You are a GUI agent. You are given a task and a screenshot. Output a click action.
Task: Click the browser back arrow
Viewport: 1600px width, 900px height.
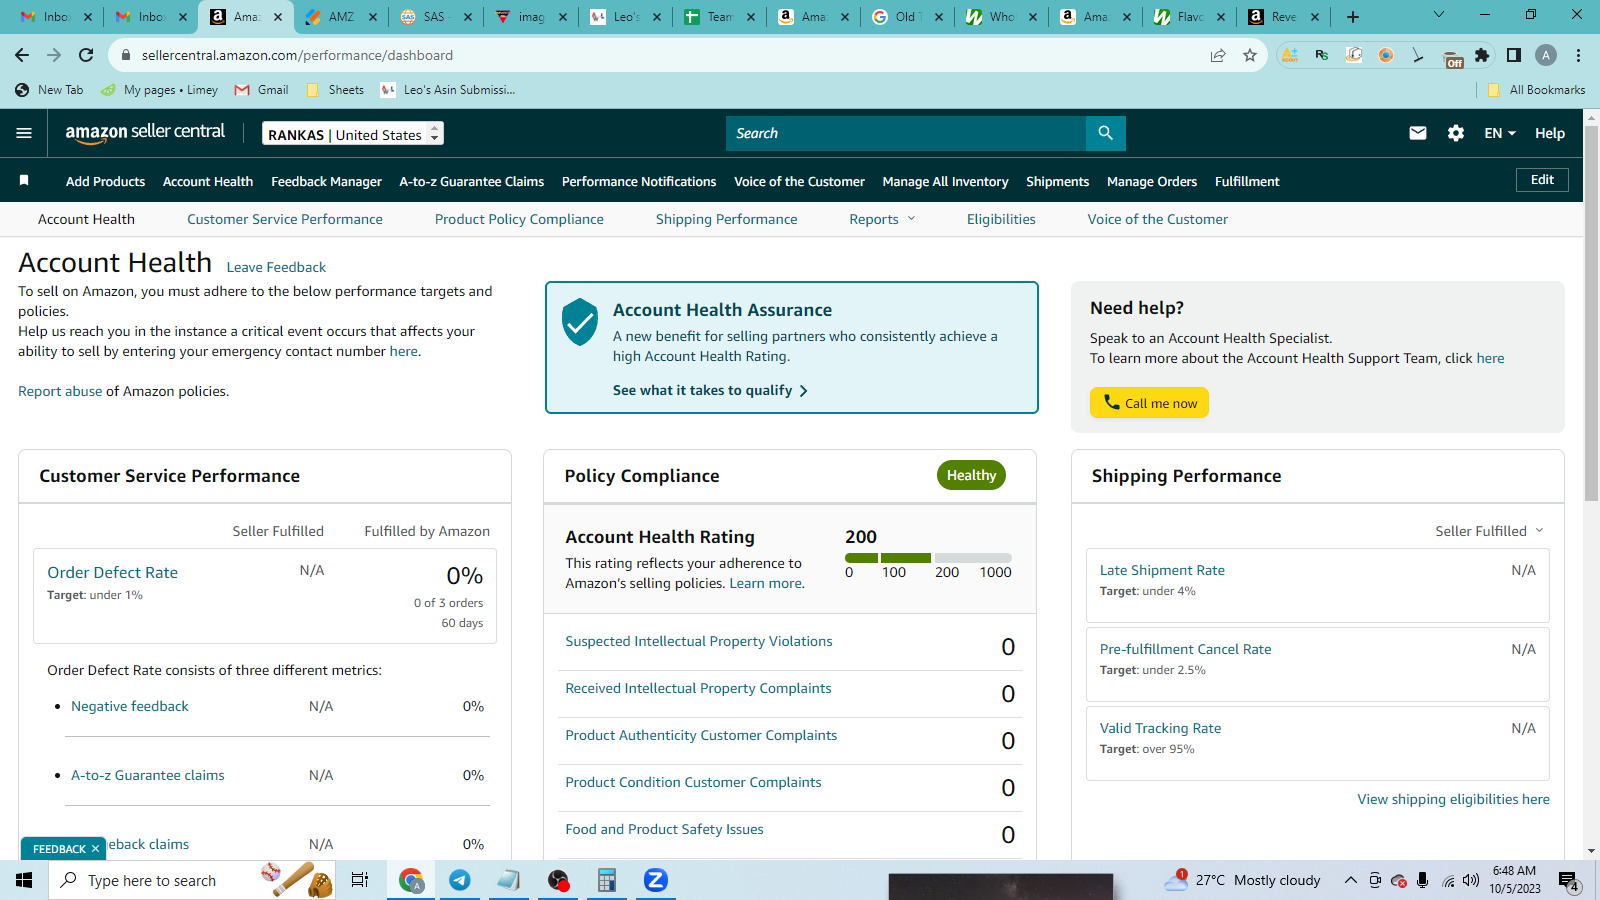(22, 55)
